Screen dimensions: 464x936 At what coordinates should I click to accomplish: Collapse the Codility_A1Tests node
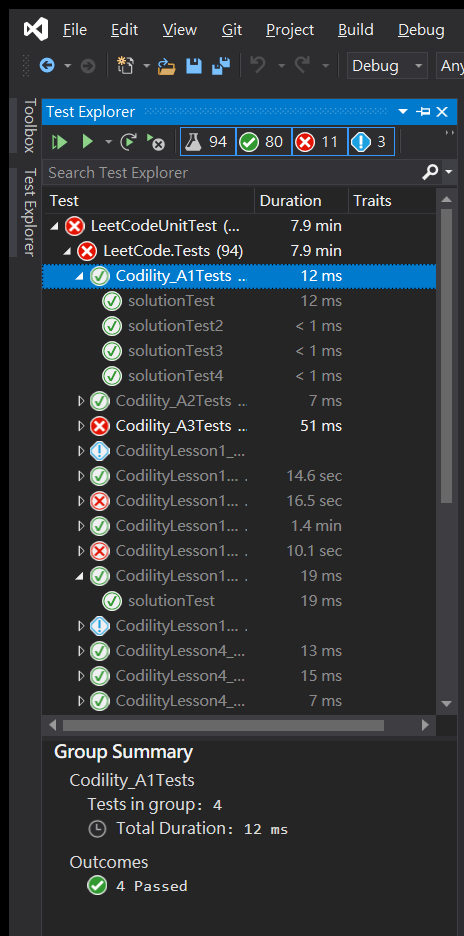pyautogui.click(x=79, y=276)
